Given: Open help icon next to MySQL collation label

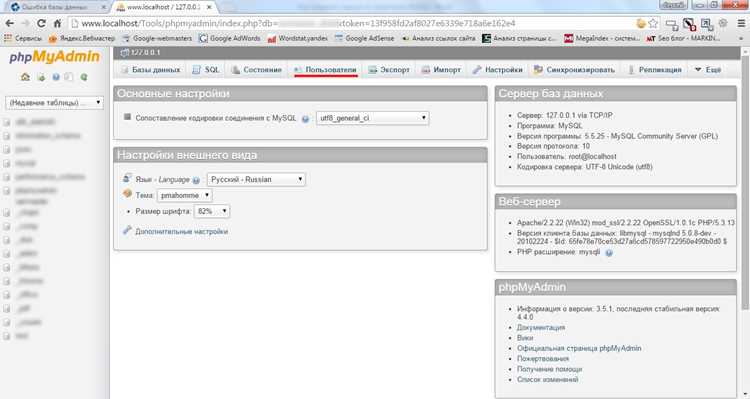Looking at the screenshot, I should (305, 119).
